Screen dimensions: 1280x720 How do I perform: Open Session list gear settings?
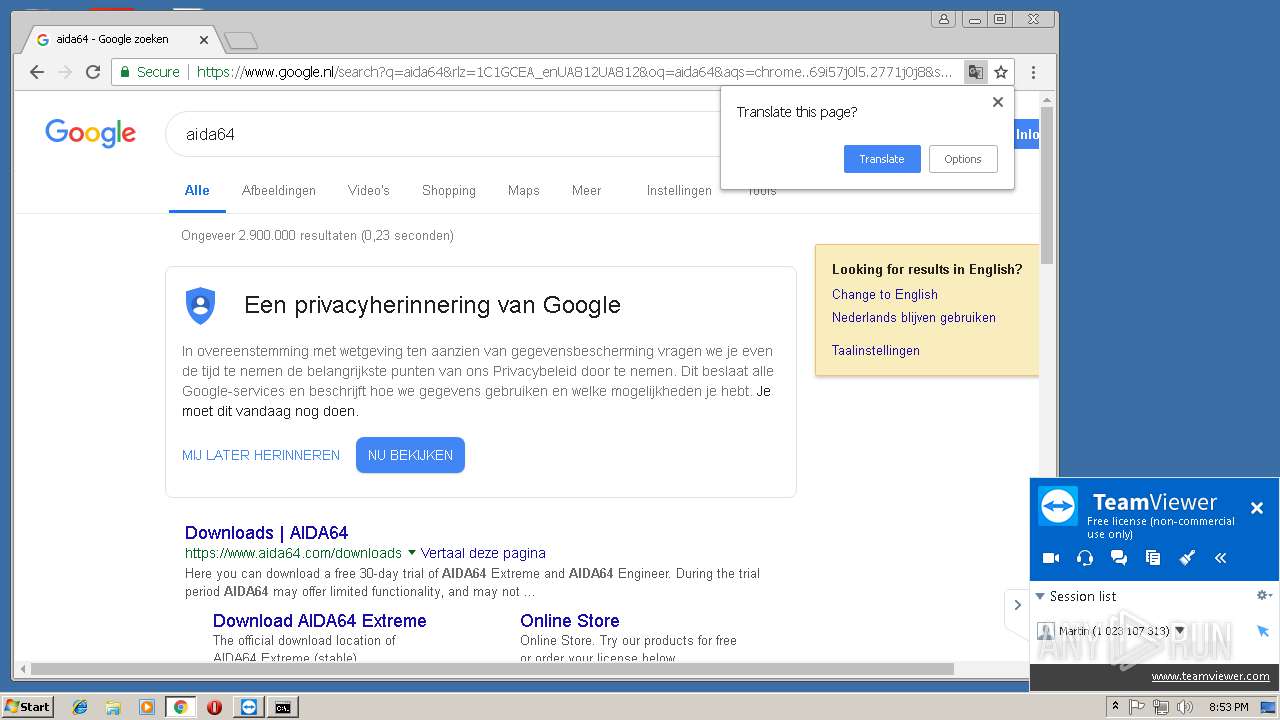click(x=1263, y=595)
